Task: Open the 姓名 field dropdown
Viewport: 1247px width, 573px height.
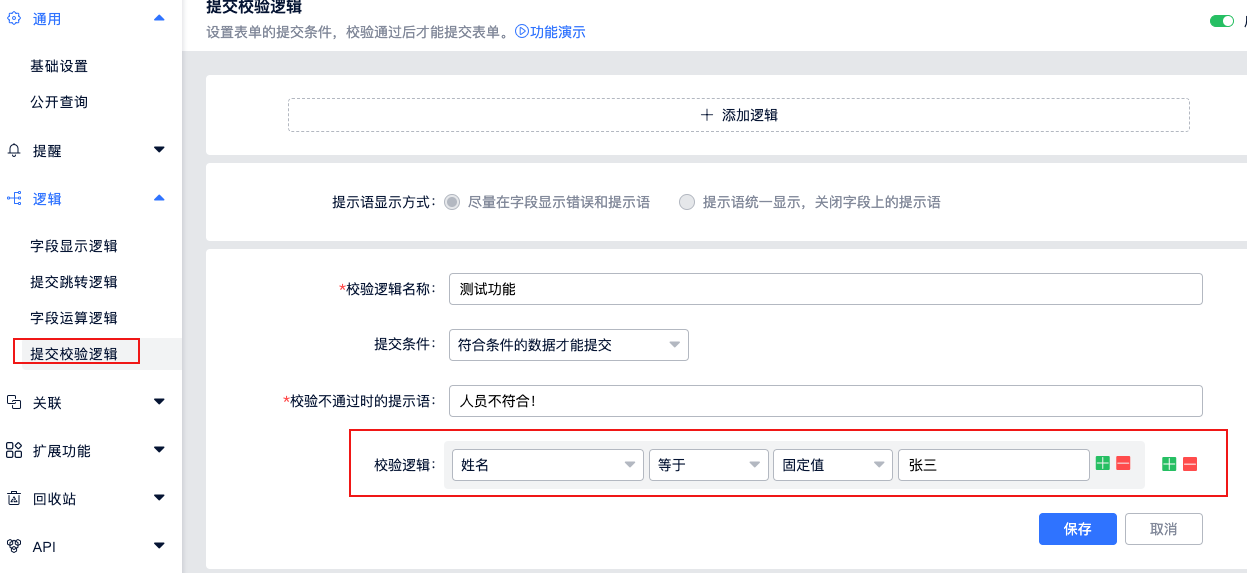Action: coord(547,465)
